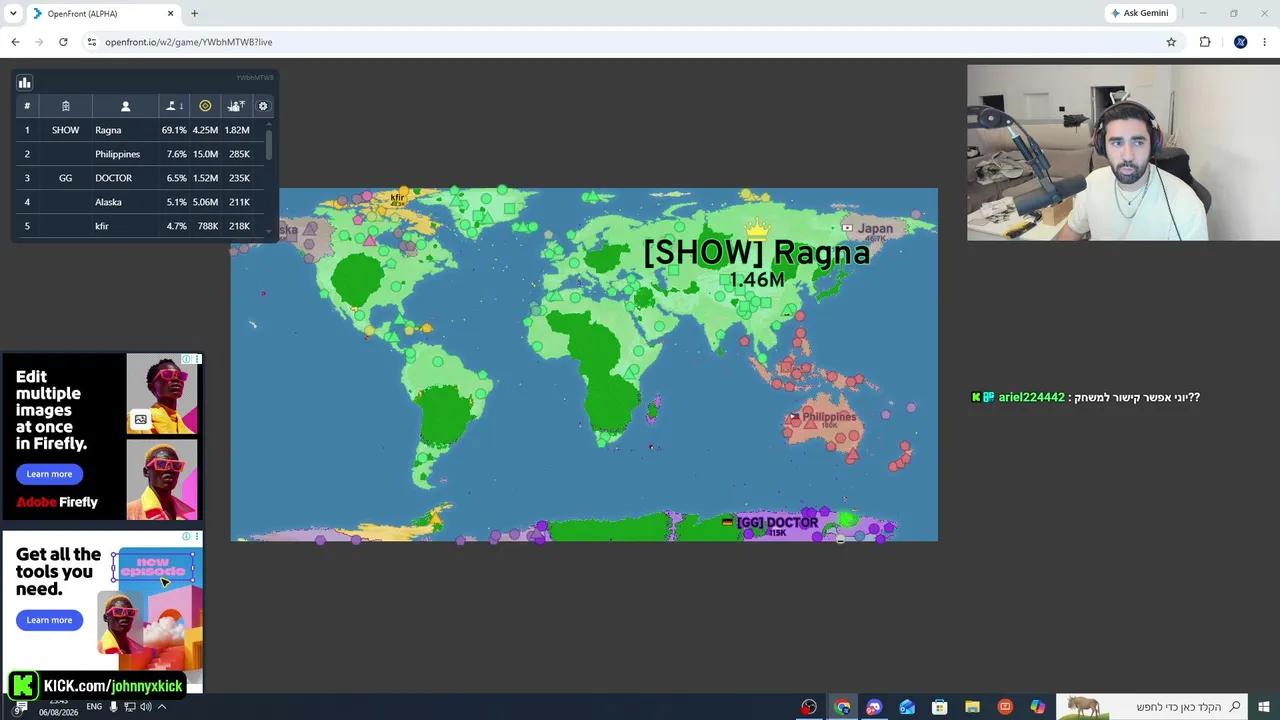
Task: Open File Explorer from the taskbar
Action: coord(972,707)
